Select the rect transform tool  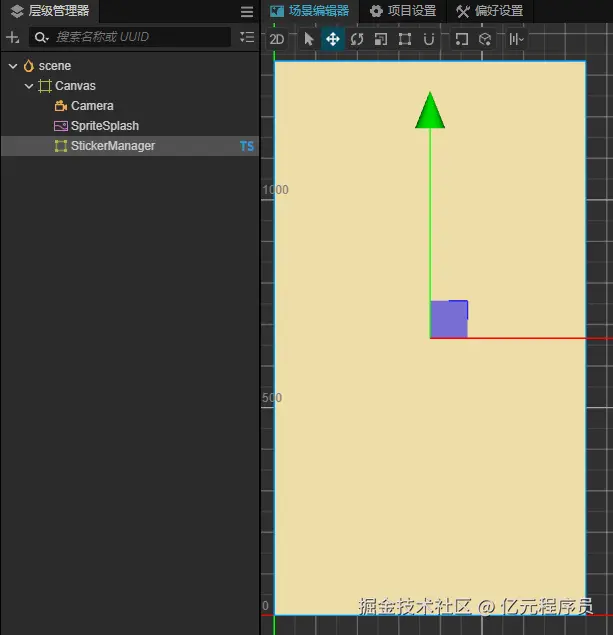pyautogui.click(x=405, y=39)
